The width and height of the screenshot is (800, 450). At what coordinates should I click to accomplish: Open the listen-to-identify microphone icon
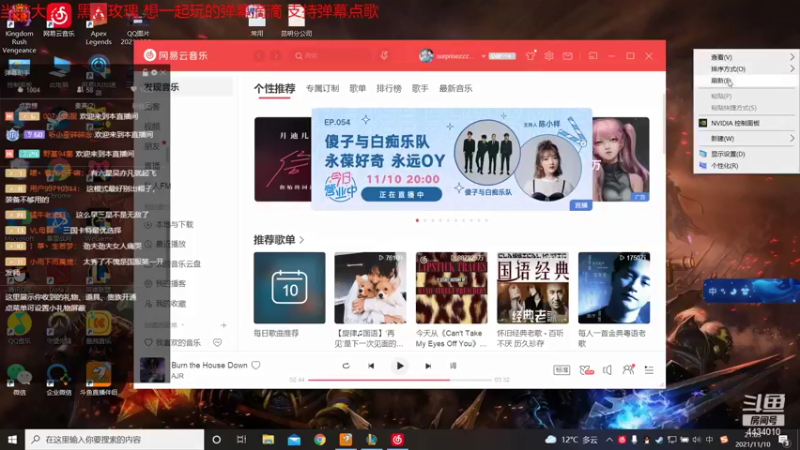tap(384, 56)
